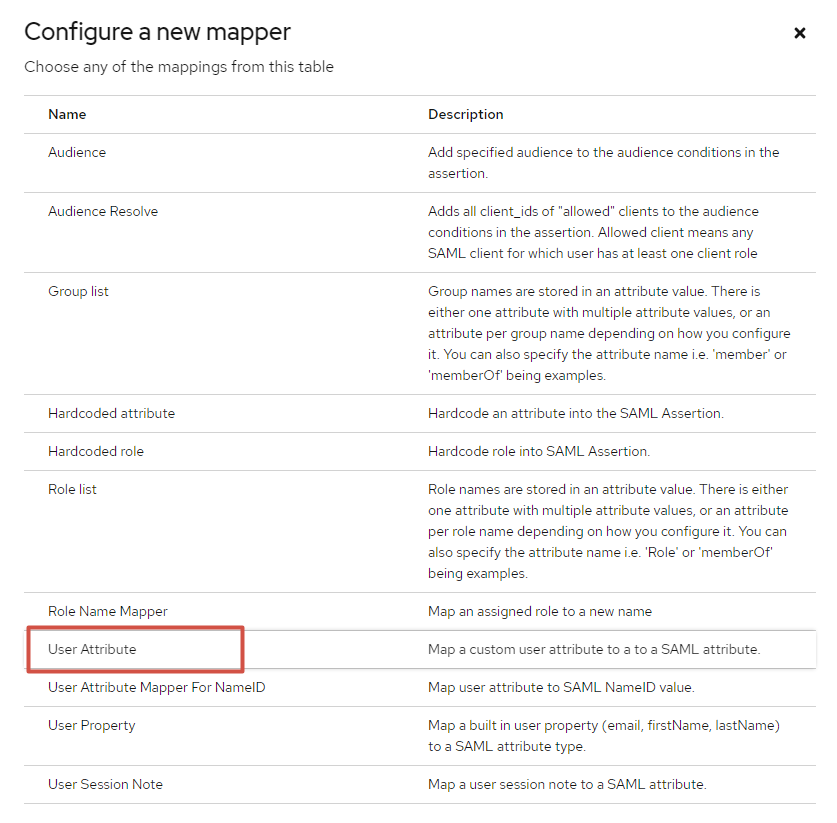Select the highlighted User Attribute mapper
This screenshot has width=837, height=823.
(92, 649)
